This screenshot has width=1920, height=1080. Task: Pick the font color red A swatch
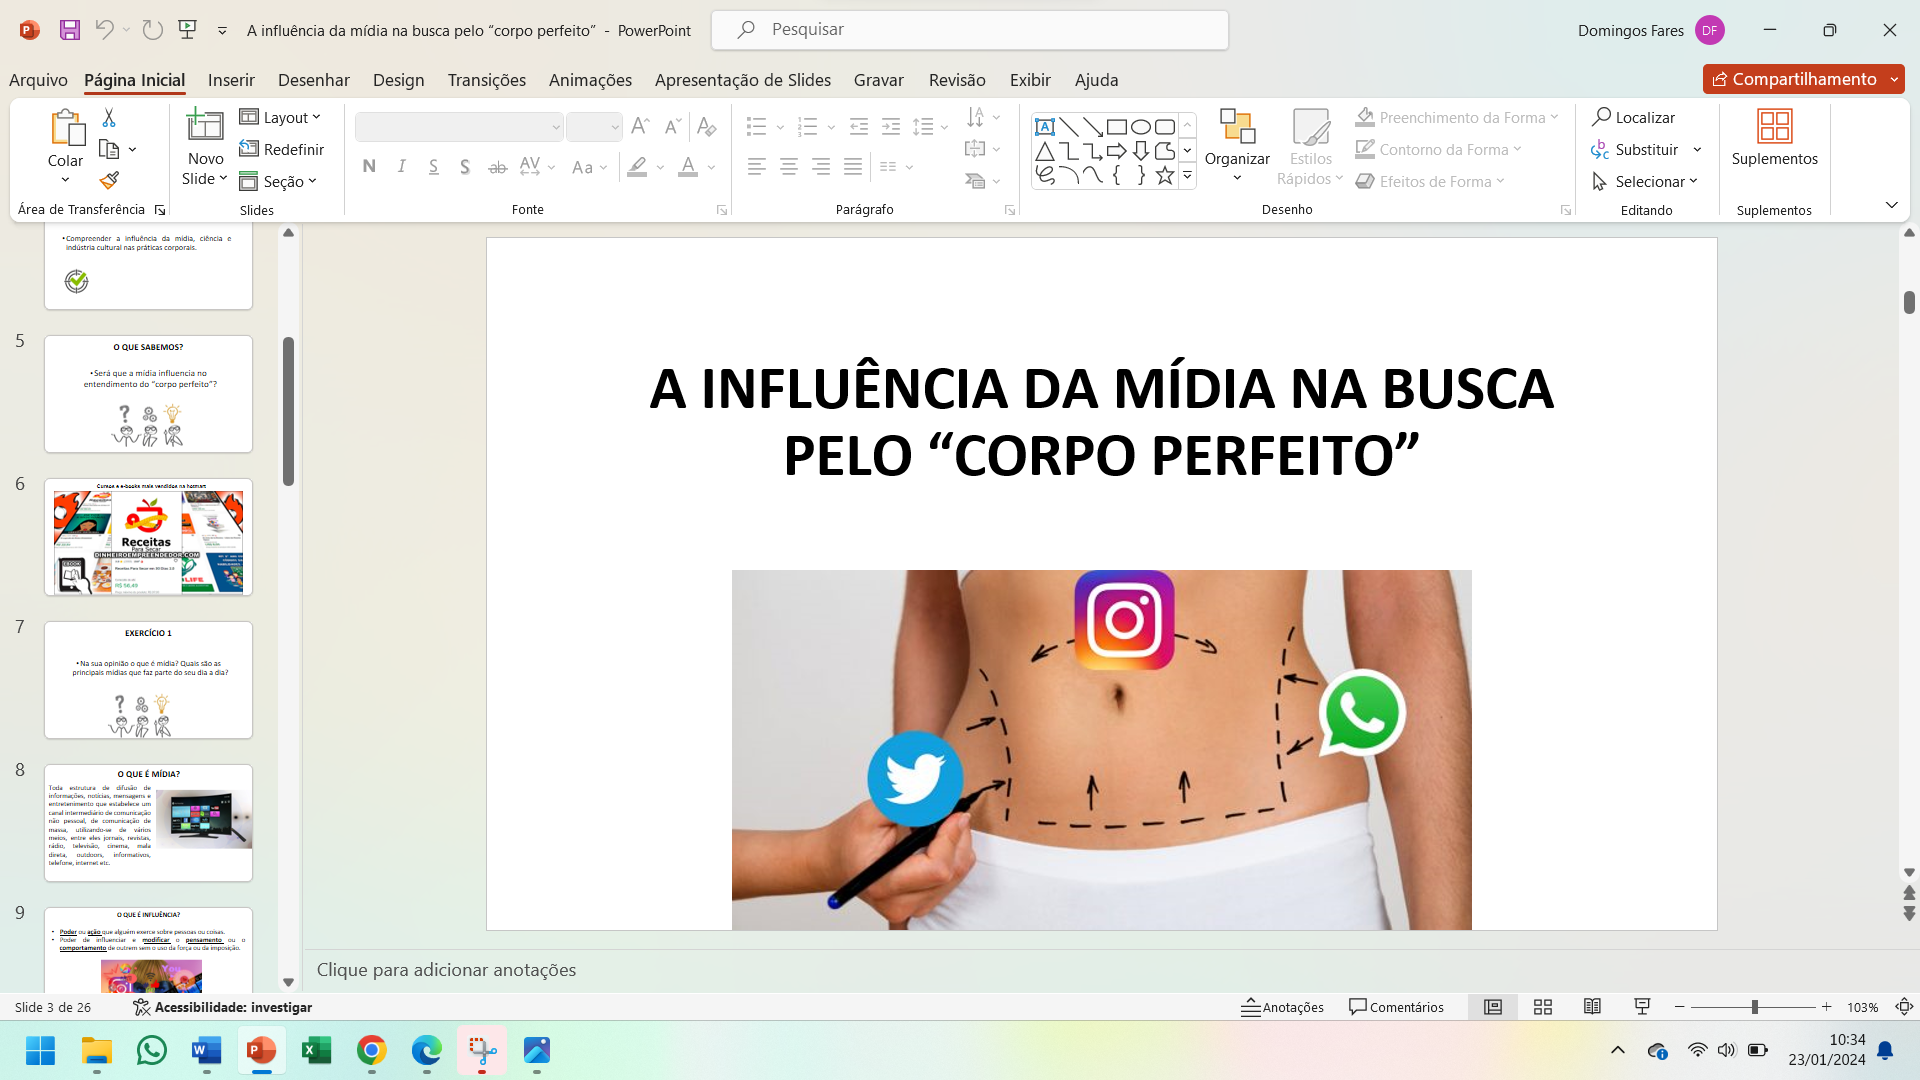pos(688,167)
